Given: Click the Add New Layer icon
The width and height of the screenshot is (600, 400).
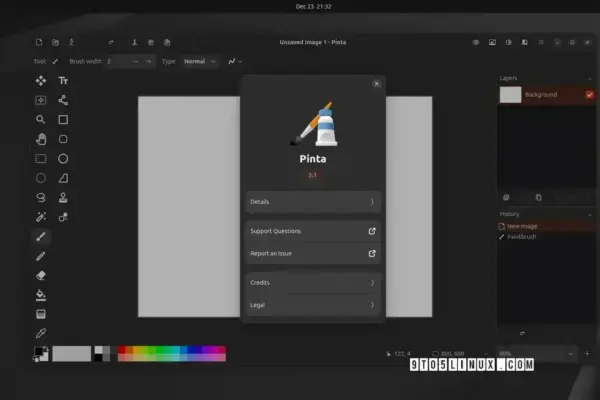Looking at the screenshot, I should tap(506, 198).
